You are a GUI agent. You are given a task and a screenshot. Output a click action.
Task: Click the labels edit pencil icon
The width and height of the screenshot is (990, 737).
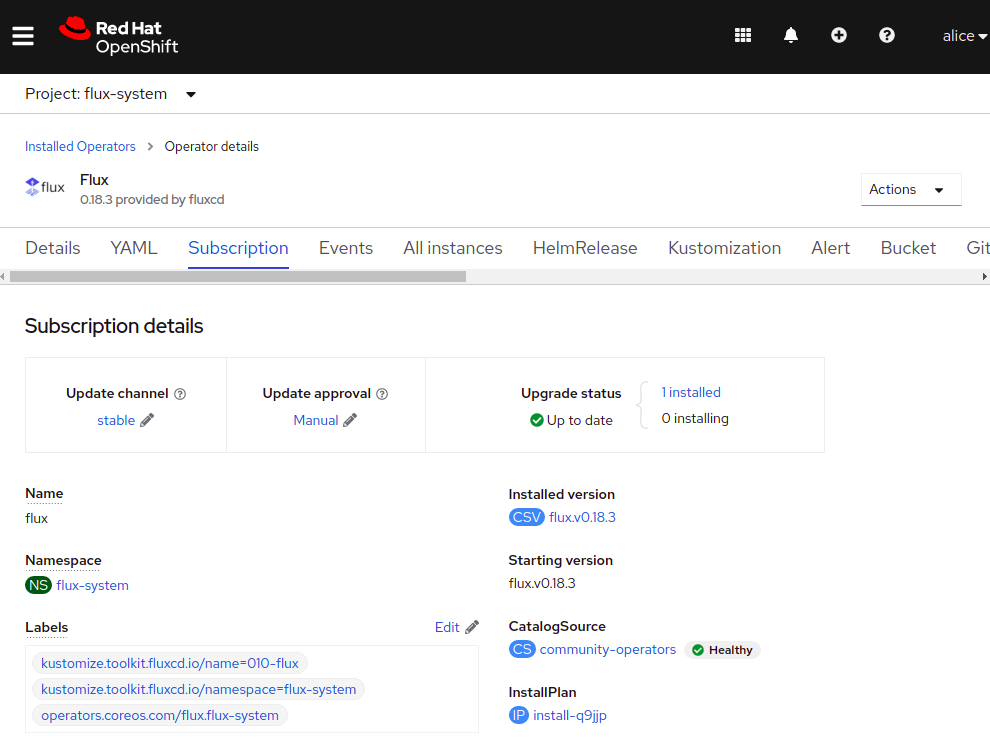(472, 627)
